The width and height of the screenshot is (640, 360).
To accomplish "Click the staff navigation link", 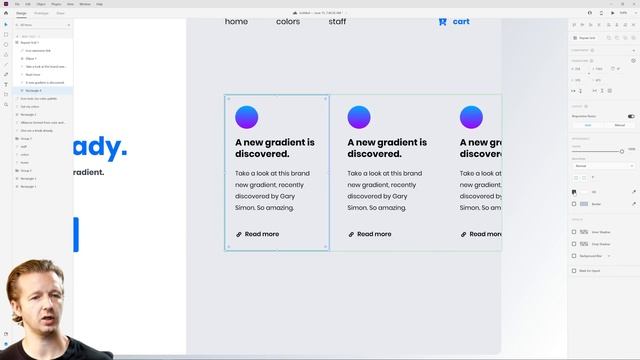I will [x=337, y=22].
